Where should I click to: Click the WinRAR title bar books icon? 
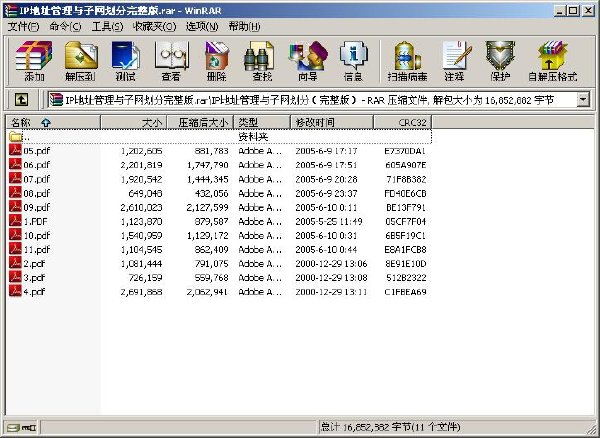pyautogui.click(x=12, y=10)
